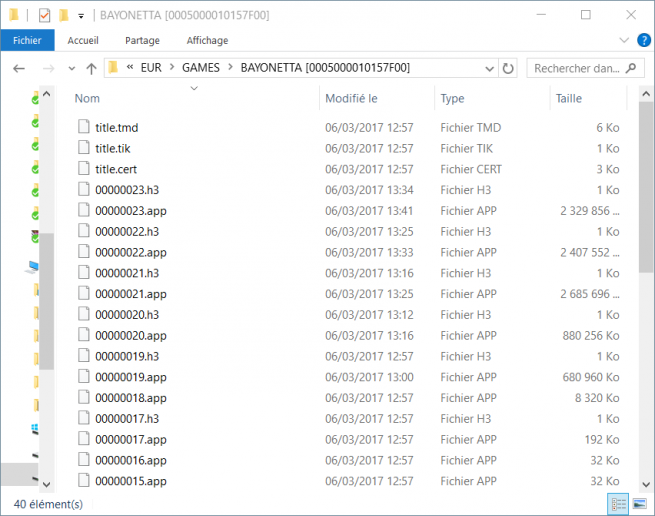Click the properties checkmark quick access icon
The image size is (655, 516).
click(44, 15)
